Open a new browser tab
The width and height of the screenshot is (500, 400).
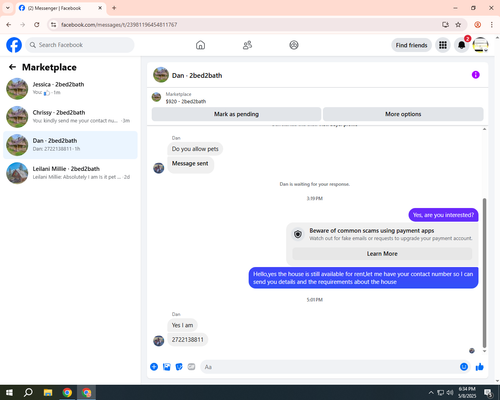point(114,8)
